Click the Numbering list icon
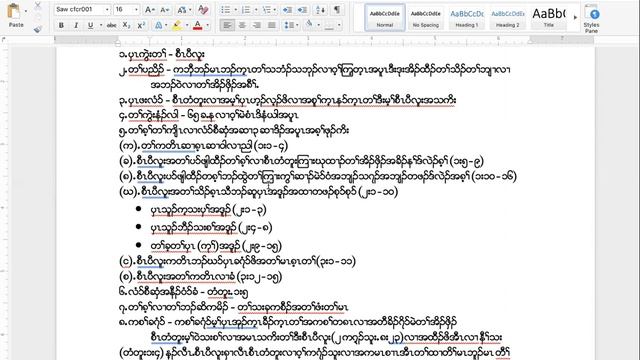This screenshot has width=640, height=360. tap(246, 10)
